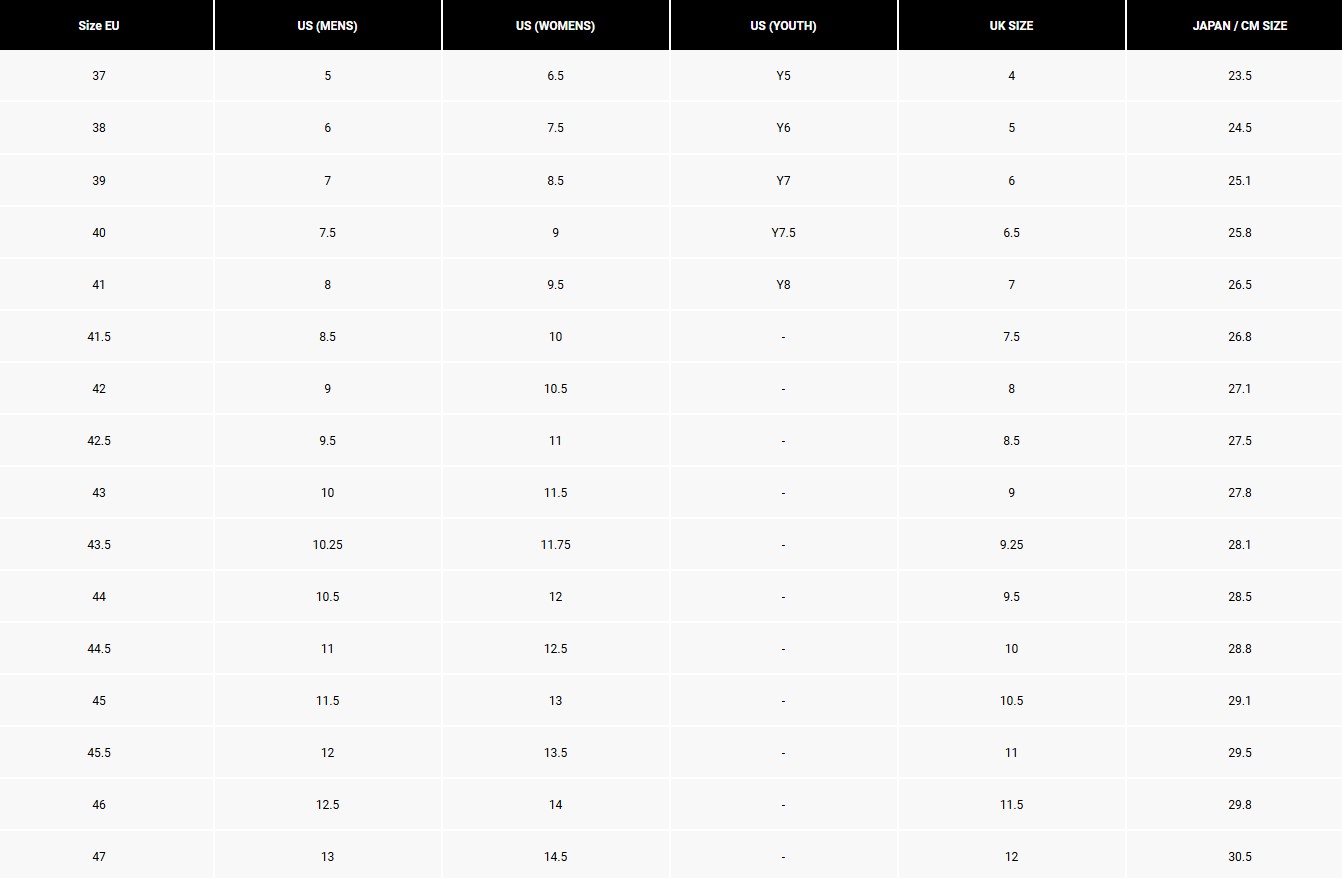Screen dimensions: 1342x878
Task: Select the 23.5 Japan CM cell
Action: pyautogui.click(x=1239, y=76)
